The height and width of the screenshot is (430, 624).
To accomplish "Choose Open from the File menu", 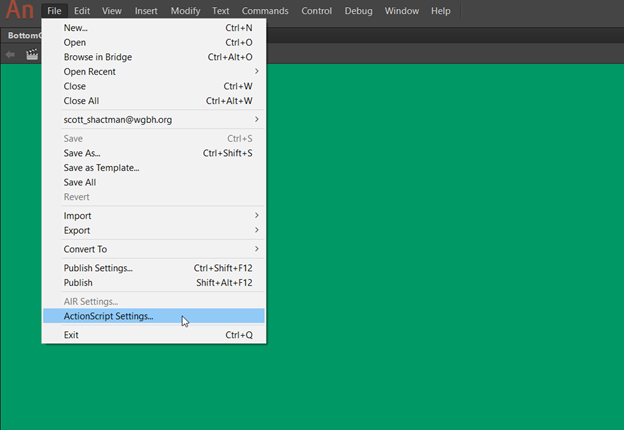I will [x=154, y=43].
